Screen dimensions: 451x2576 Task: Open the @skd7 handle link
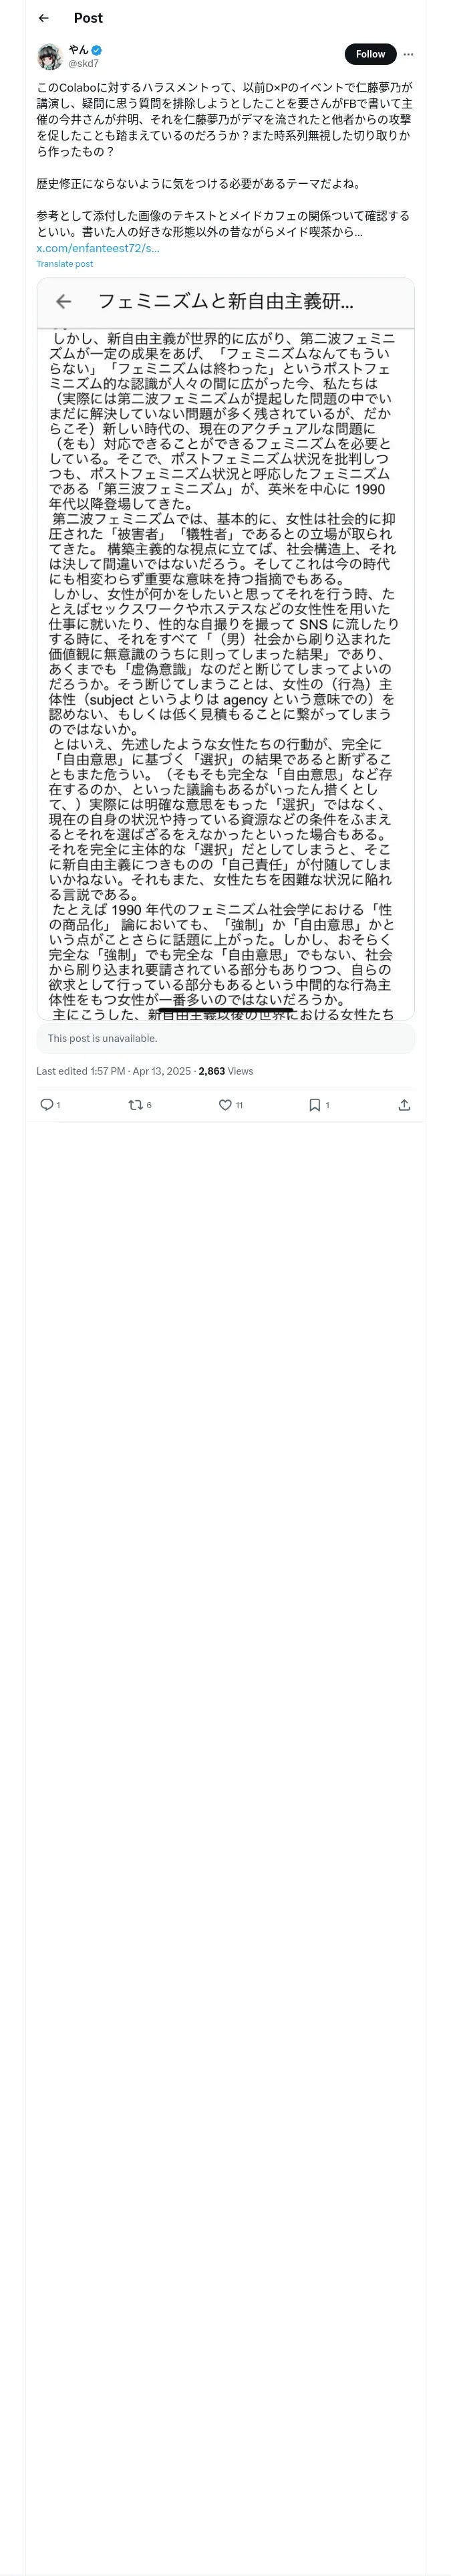[83, 64]
